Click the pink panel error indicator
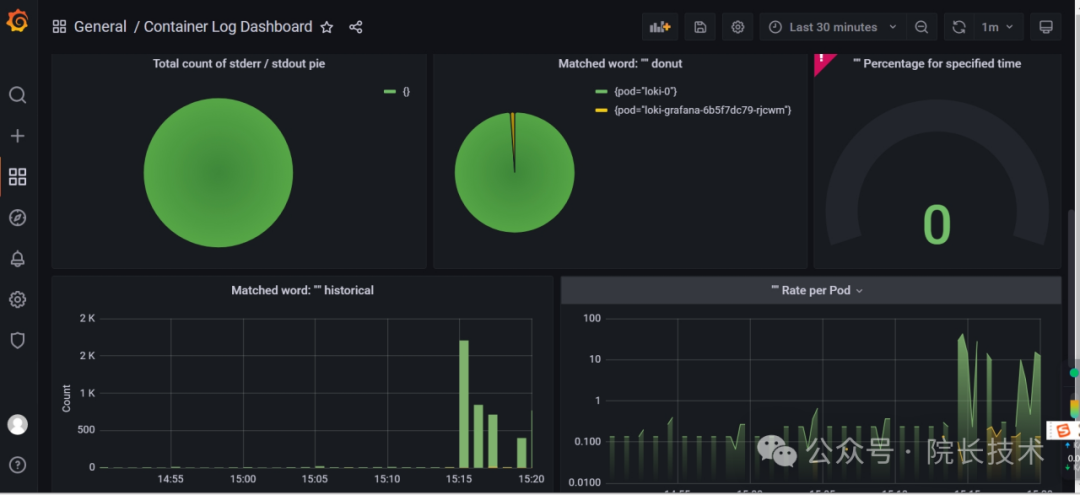The height and width of the screenshot is (495, 1080). [x=822, y=61]
